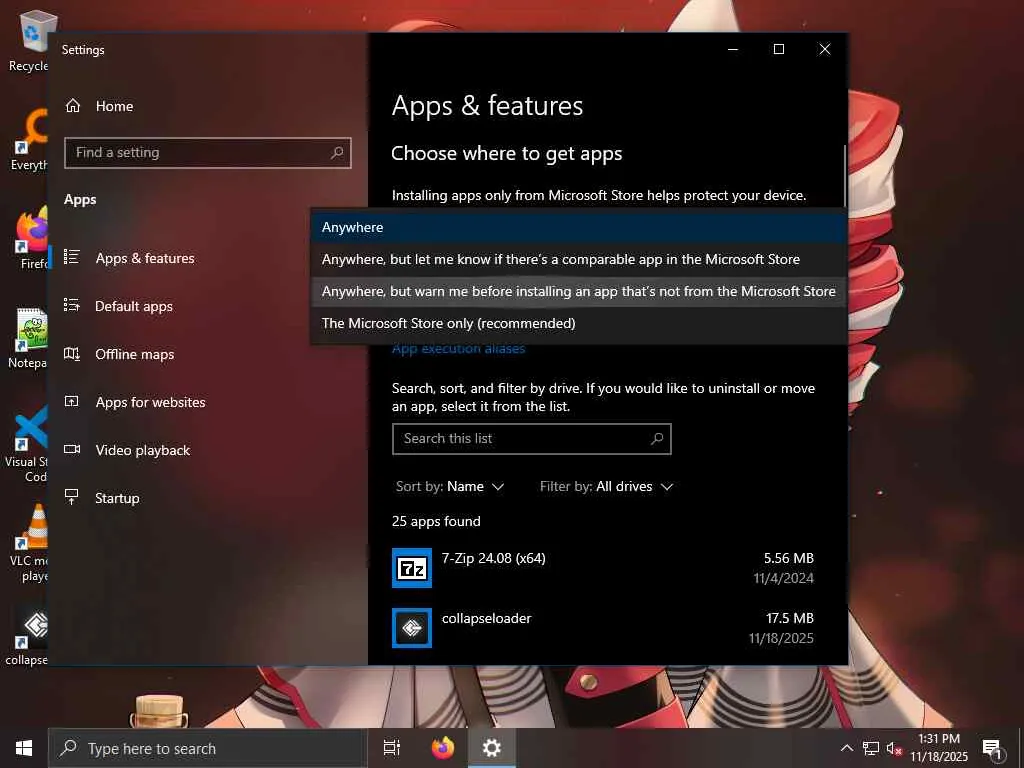Maximize the Settings window
Image resolution: width=1024 pixels, height=768 pixels.
(x=778, y=49)
